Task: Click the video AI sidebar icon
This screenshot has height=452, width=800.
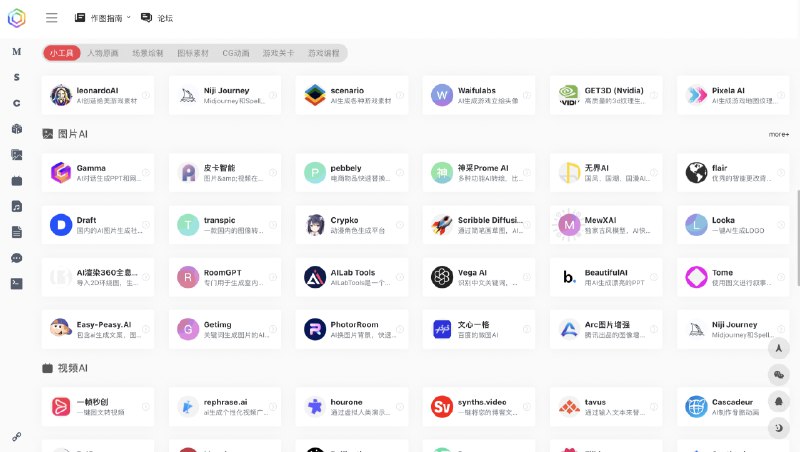Action: (17, 181)
